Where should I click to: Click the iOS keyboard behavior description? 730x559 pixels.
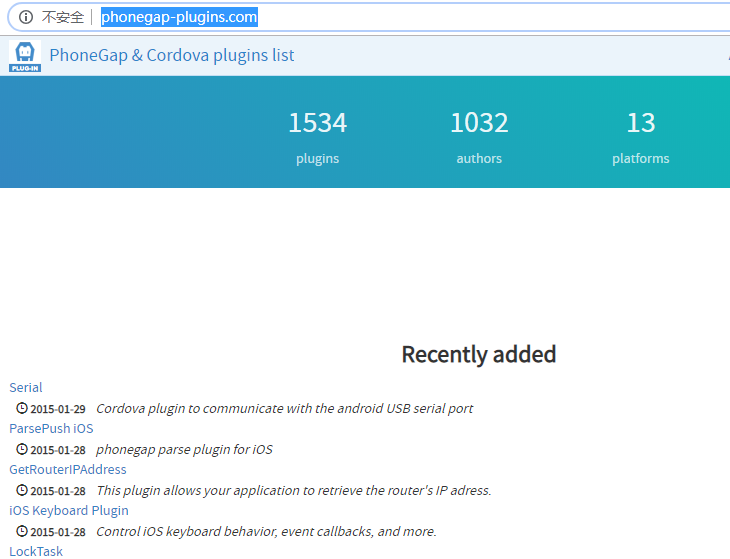coord(266,532)
